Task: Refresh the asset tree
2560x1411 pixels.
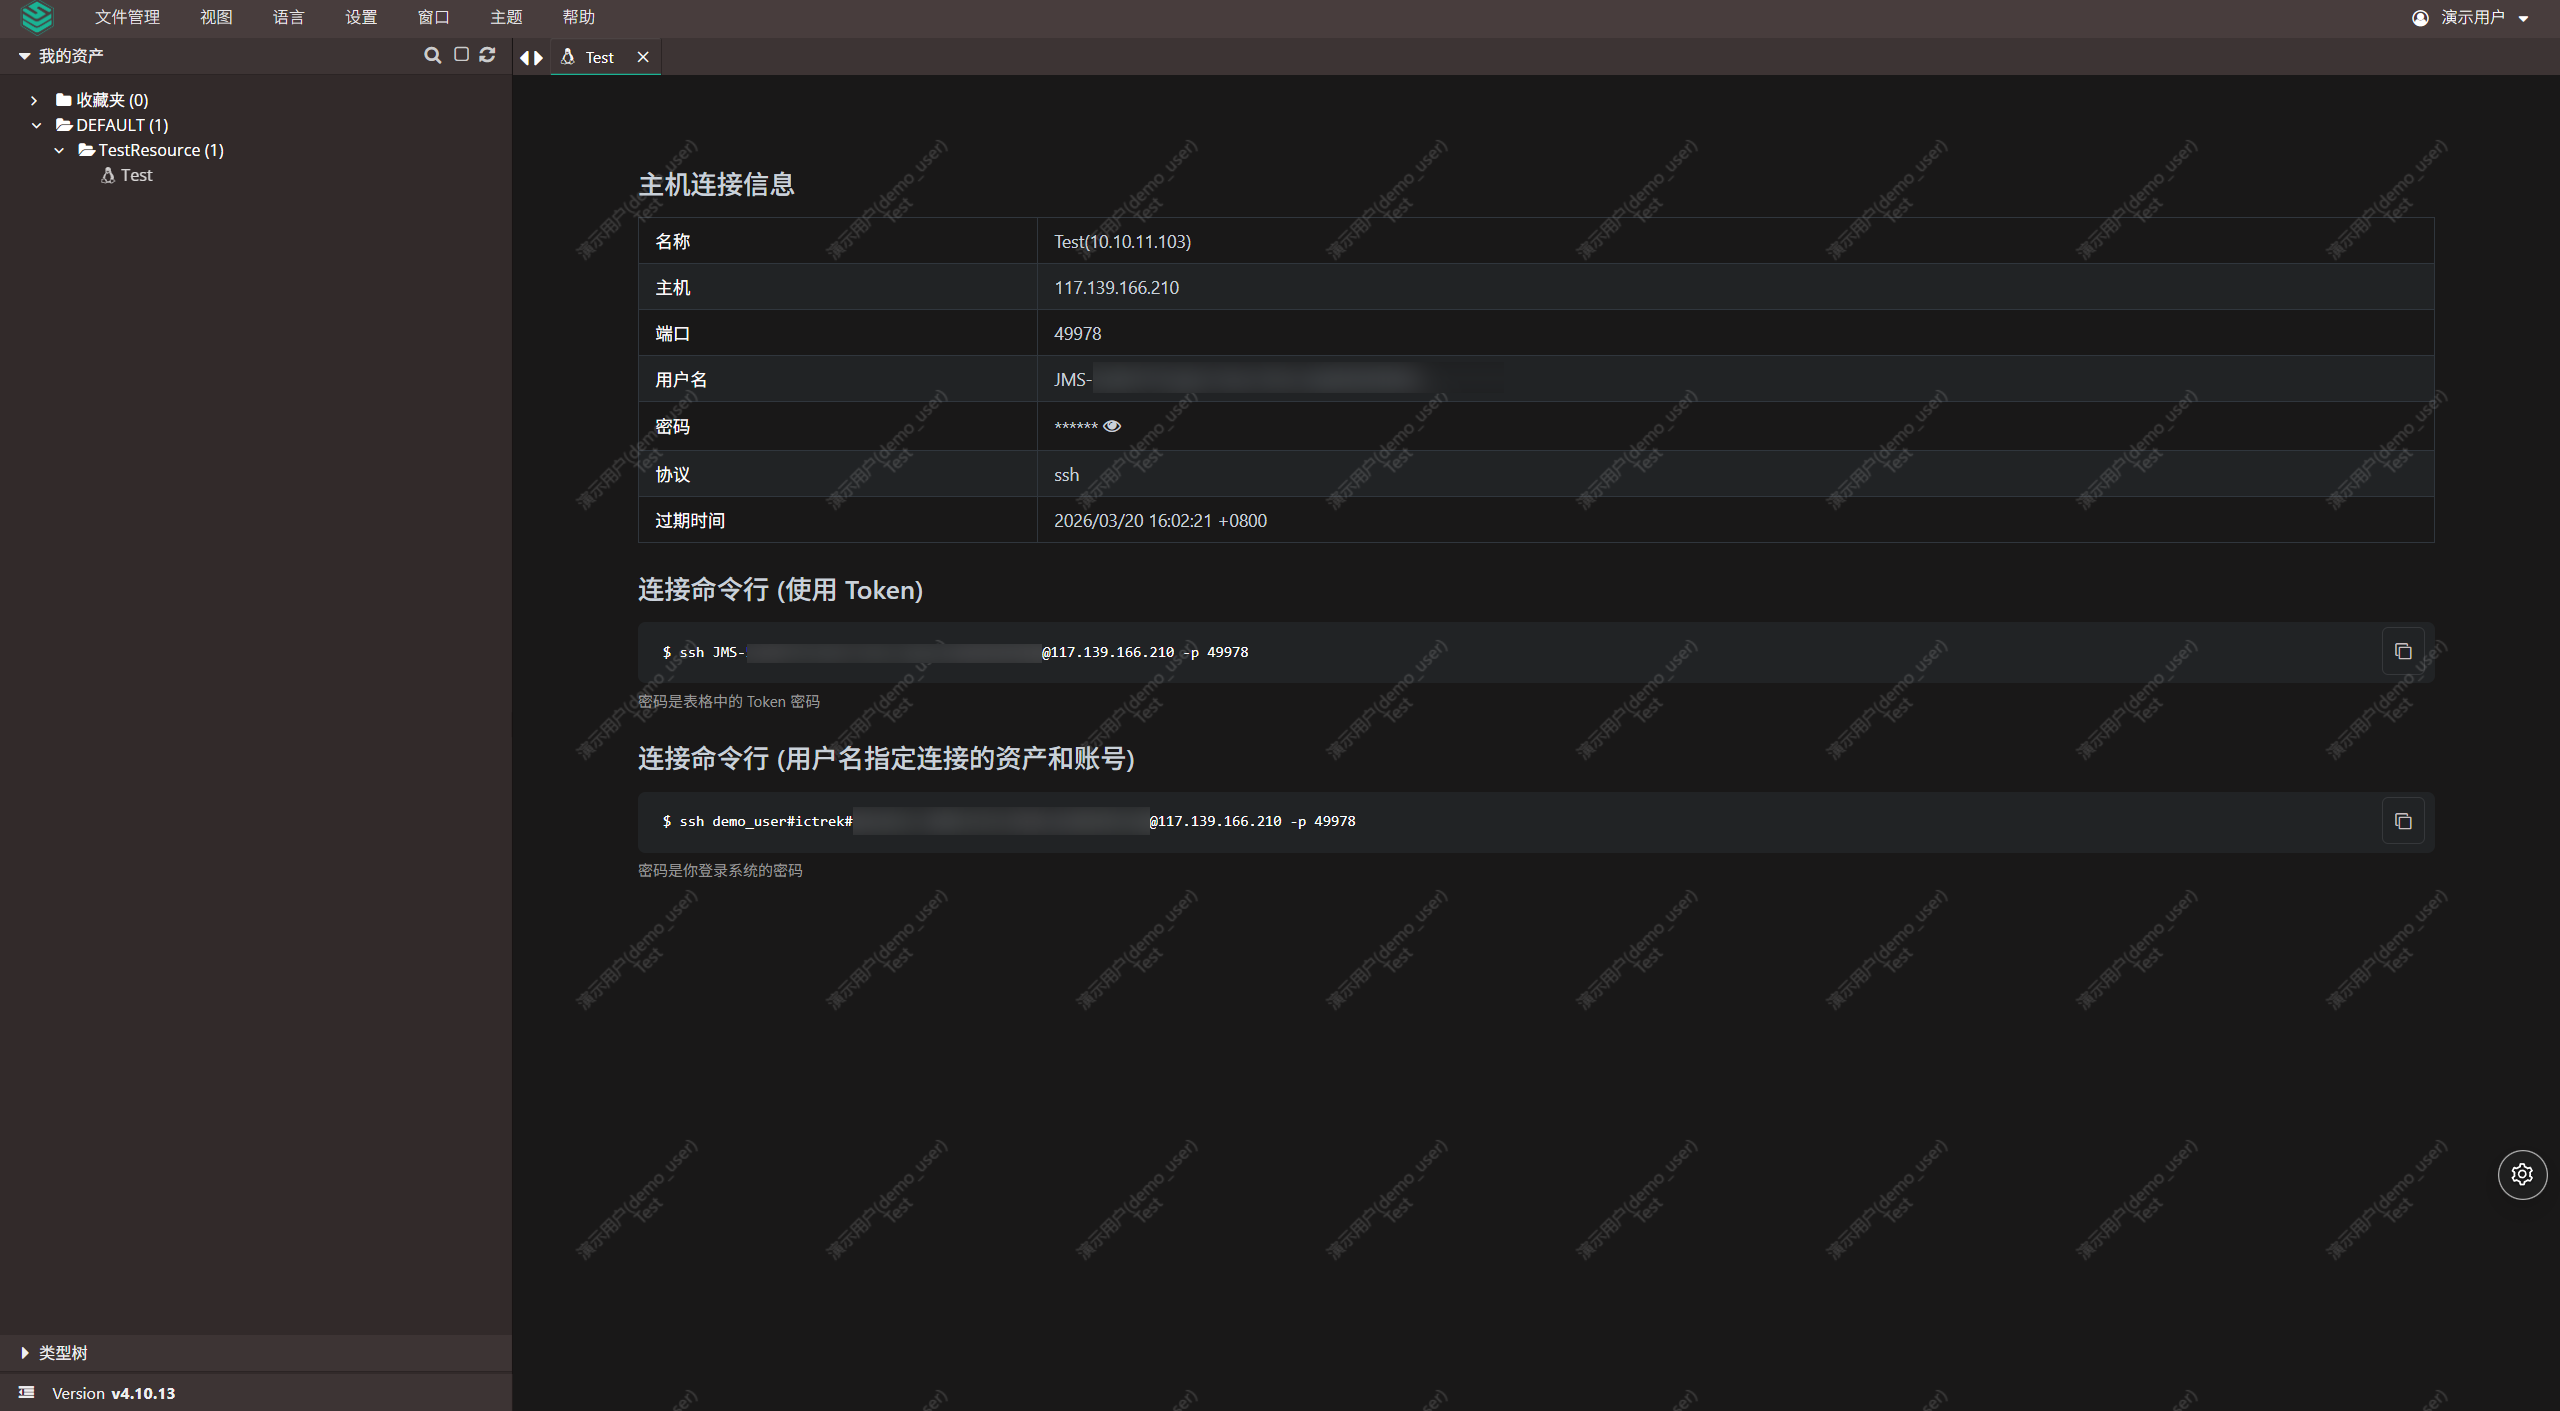Action: point(487,54)
